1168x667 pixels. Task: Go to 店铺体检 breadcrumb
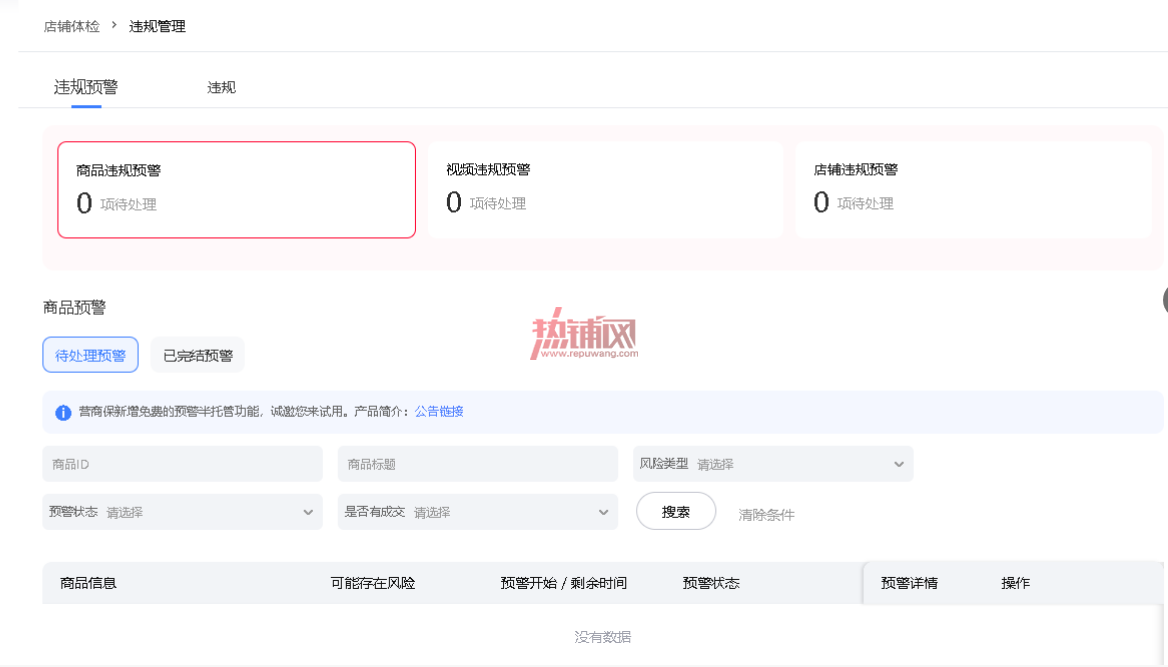pos(72,26)
